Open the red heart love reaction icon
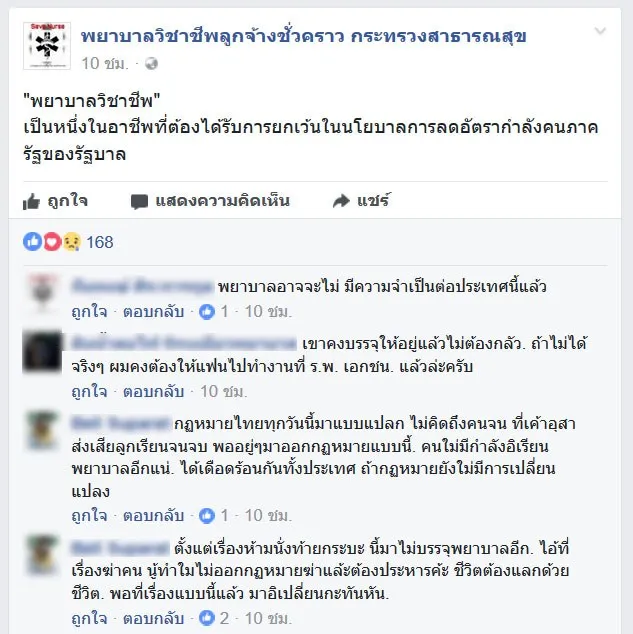The height and width of the screenshot is (634, 633). (52, 242)
